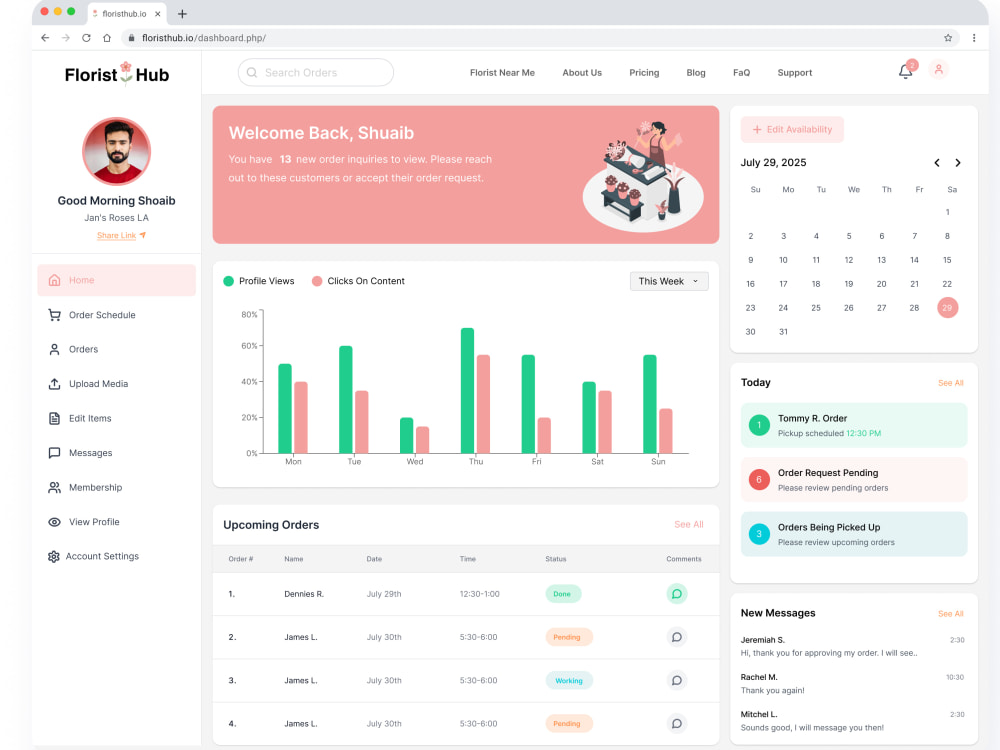Image resolution: width=1000 pixels, height=750 pixels.
Task: Click the floristhub.io browser tab
Action: pos(127,13)
